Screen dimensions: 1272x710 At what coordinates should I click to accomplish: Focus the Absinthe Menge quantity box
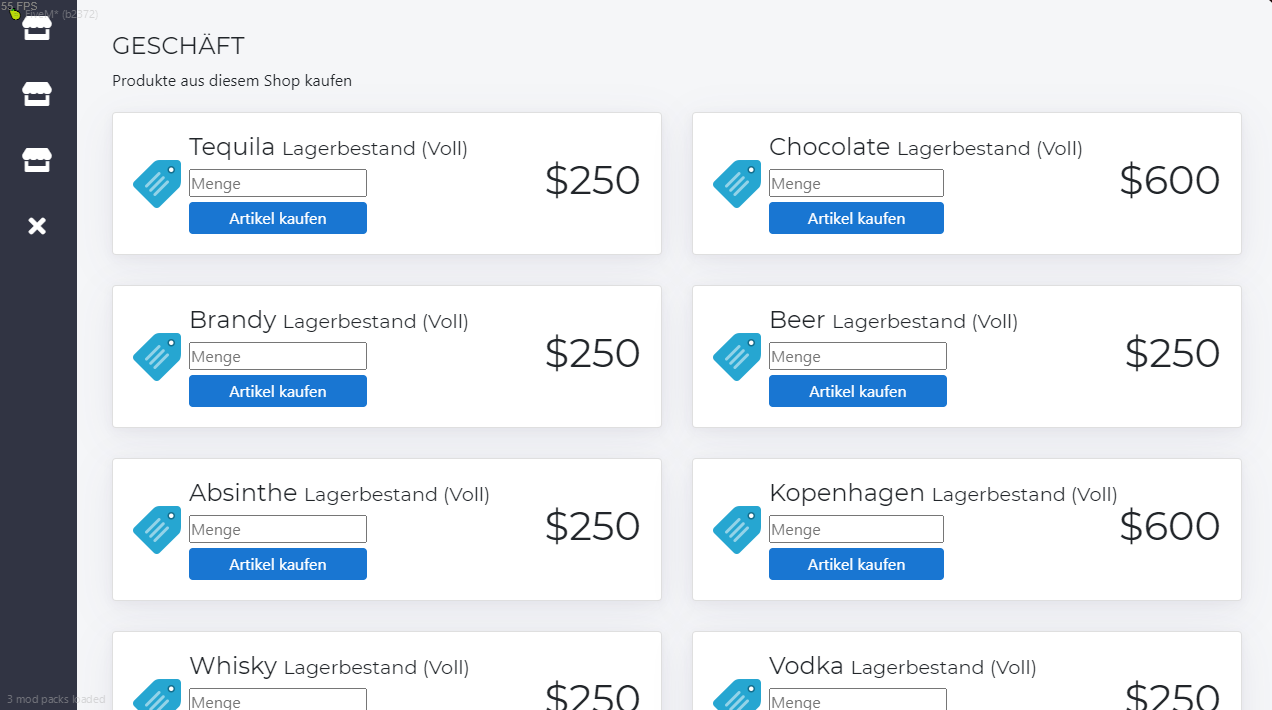coord(278,529)
